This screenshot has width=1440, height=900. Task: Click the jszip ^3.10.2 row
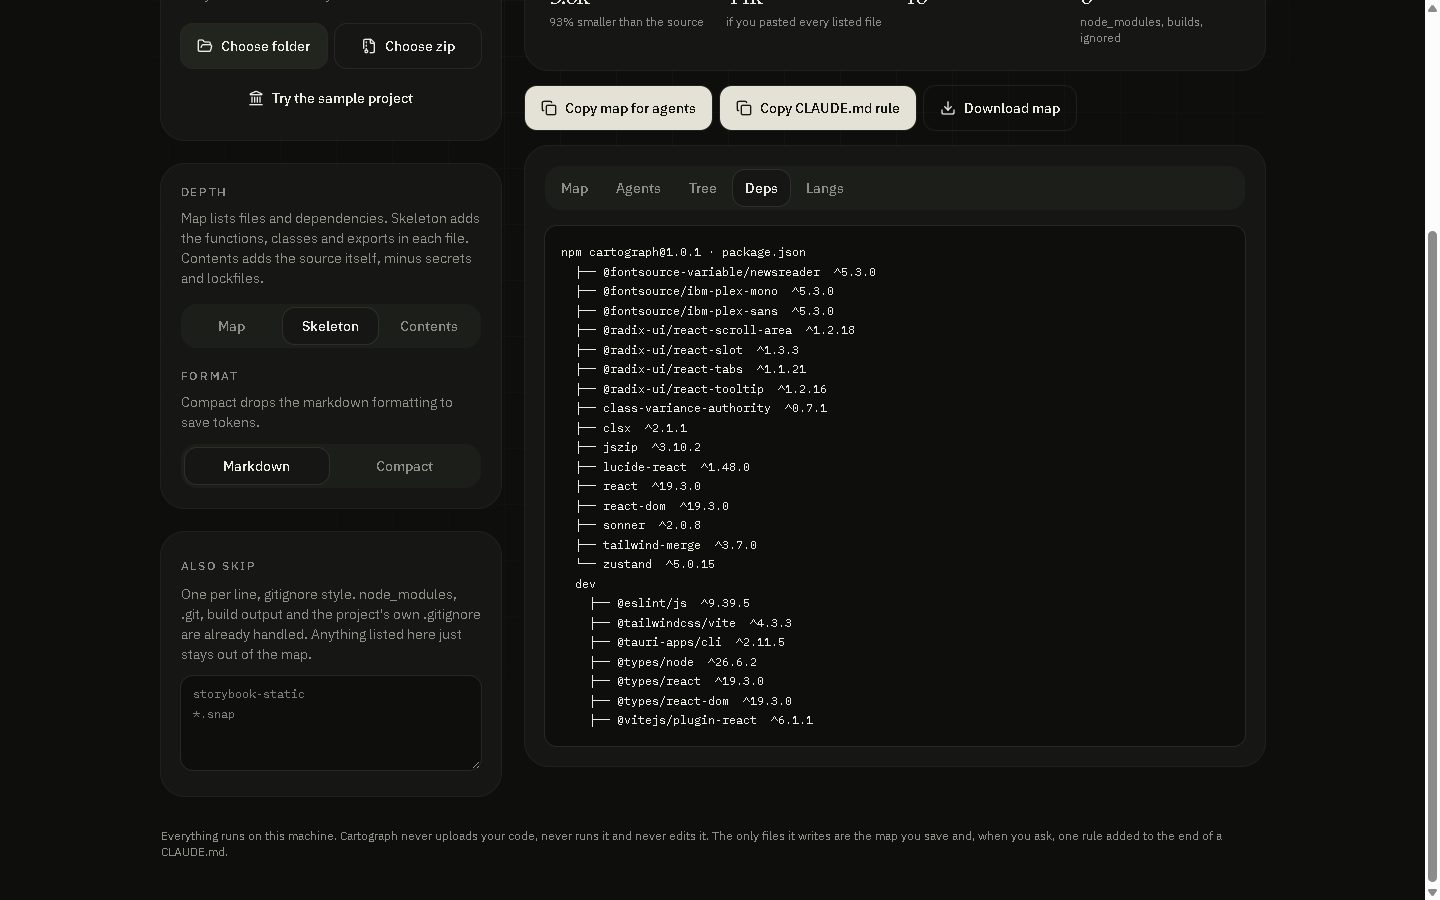point(638,447)
